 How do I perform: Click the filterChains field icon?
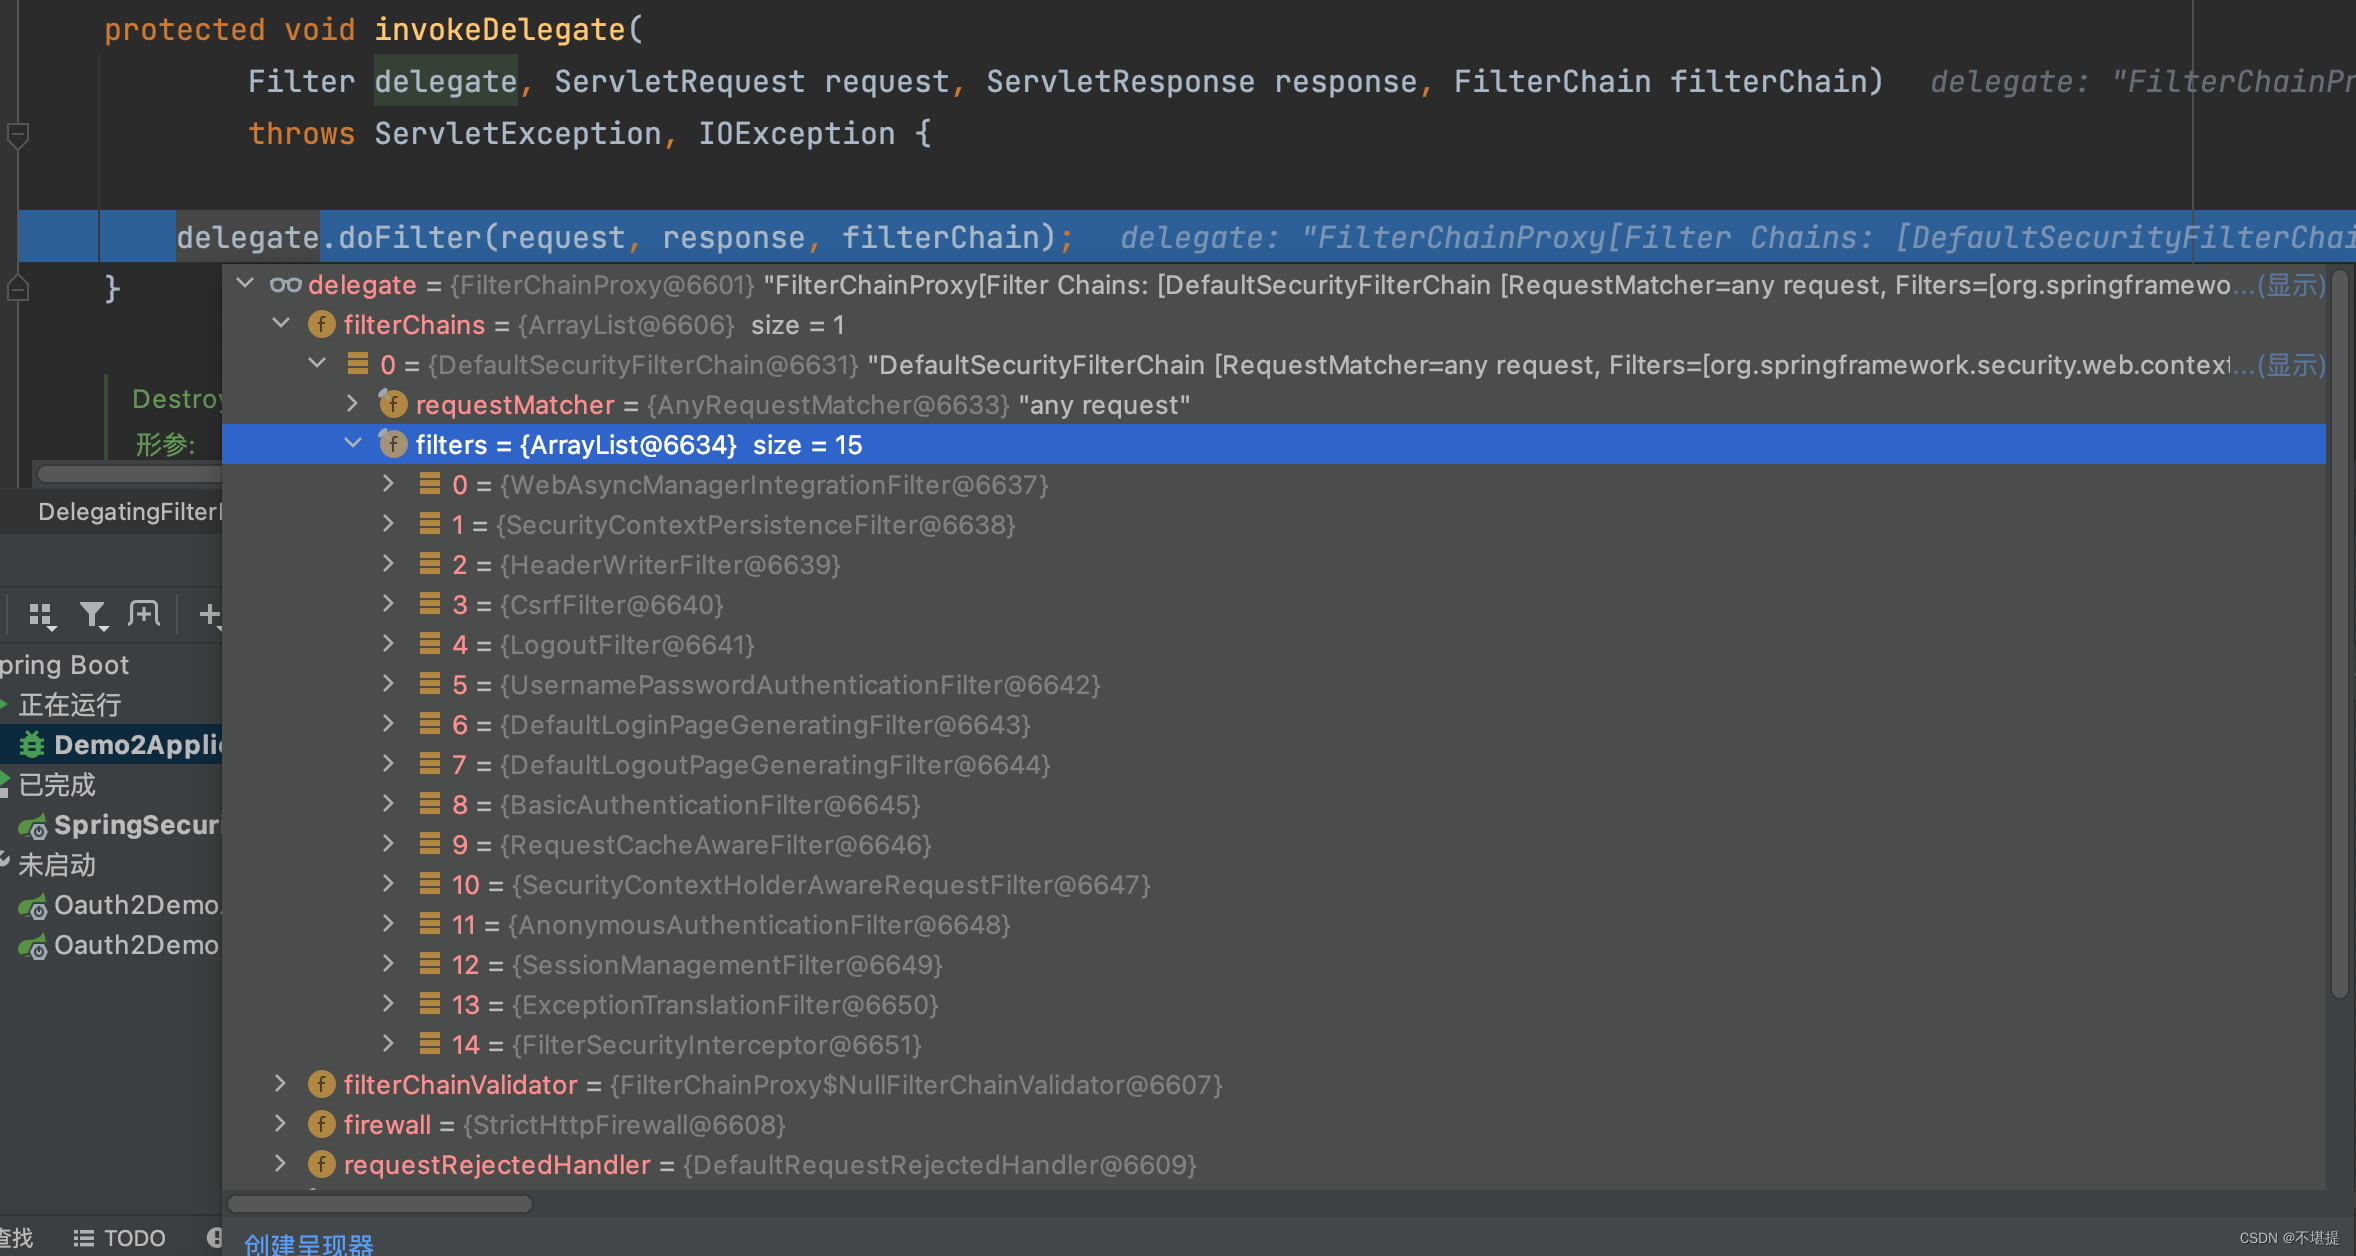pyautogui.click(x=321, y=324)
